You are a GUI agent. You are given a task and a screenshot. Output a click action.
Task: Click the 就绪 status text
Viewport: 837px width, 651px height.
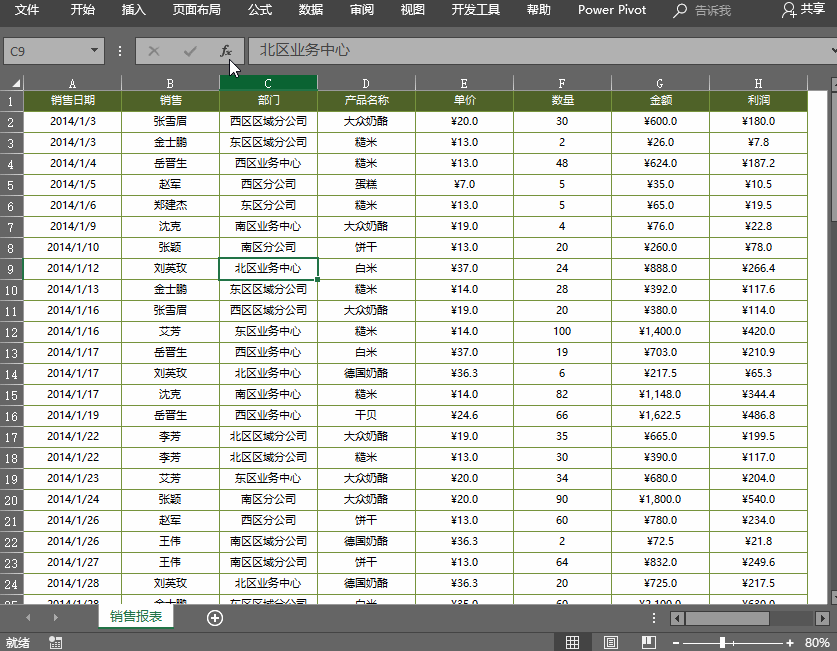(x=18, y=643)
